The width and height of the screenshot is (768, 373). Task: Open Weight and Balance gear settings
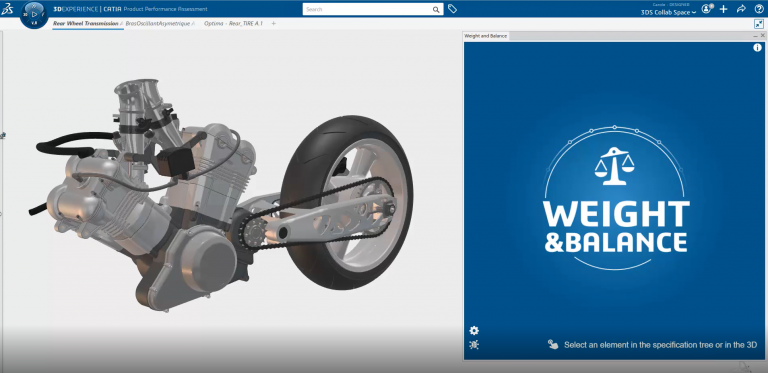tap(474, 330)
